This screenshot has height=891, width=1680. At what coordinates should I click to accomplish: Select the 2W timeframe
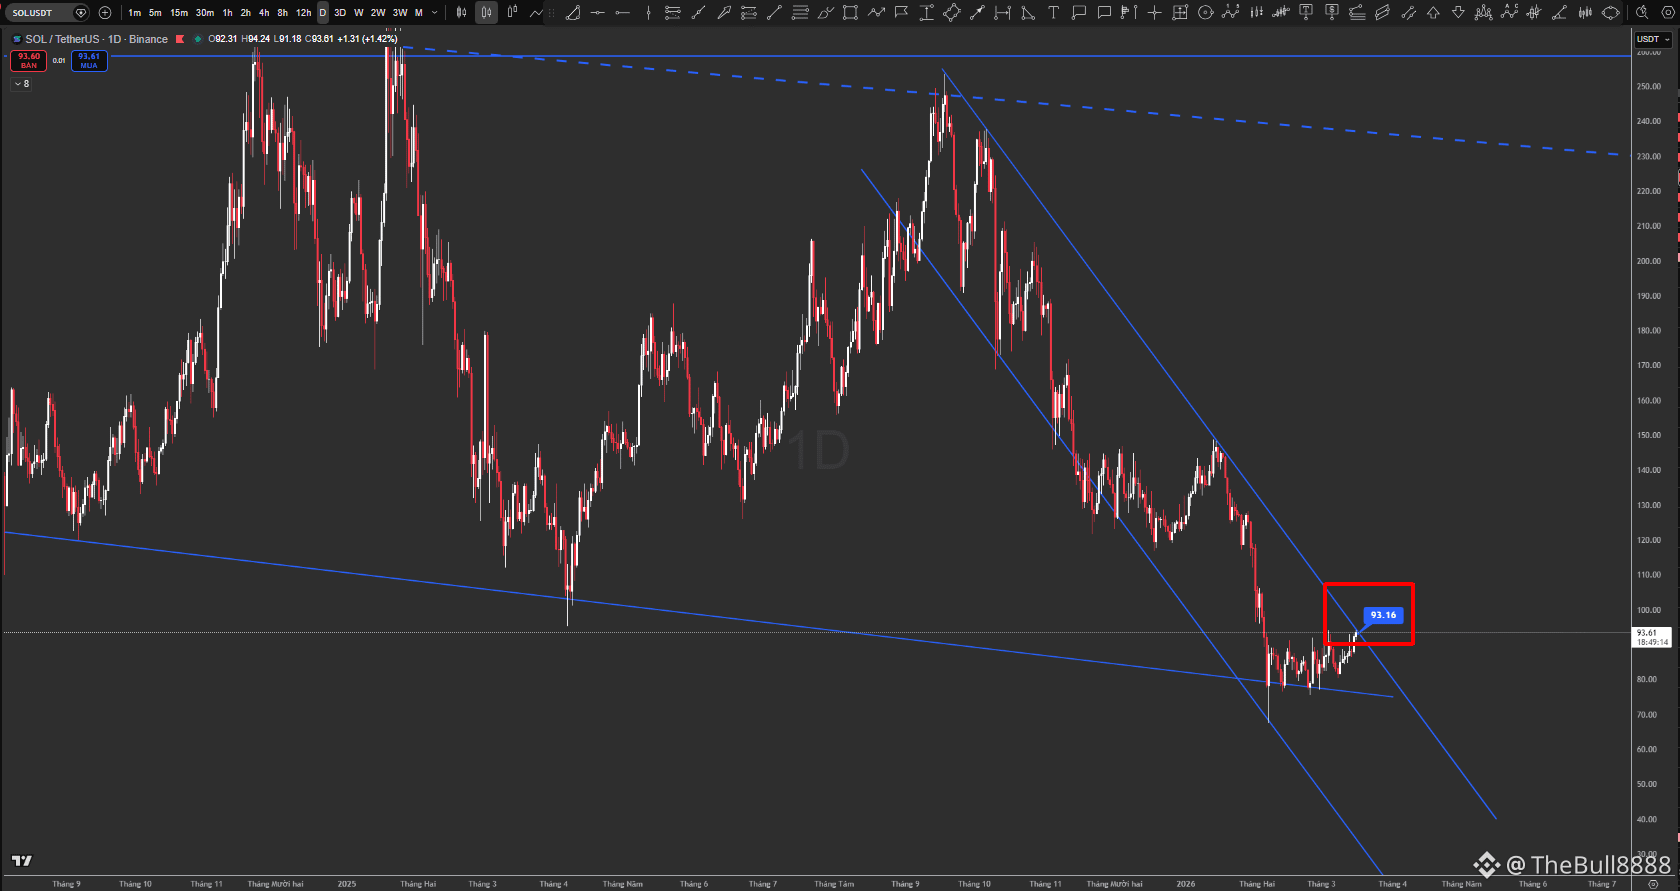point(378,13)
